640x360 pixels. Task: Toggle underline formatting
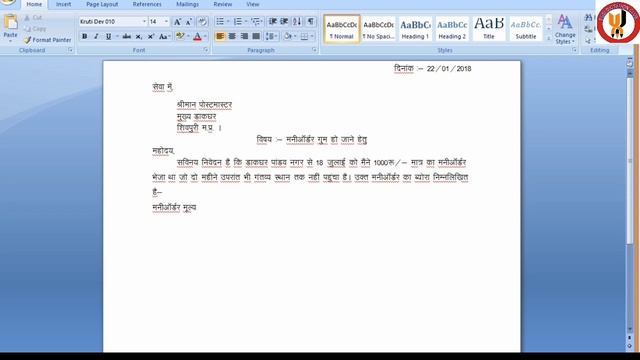click(108, 36)
